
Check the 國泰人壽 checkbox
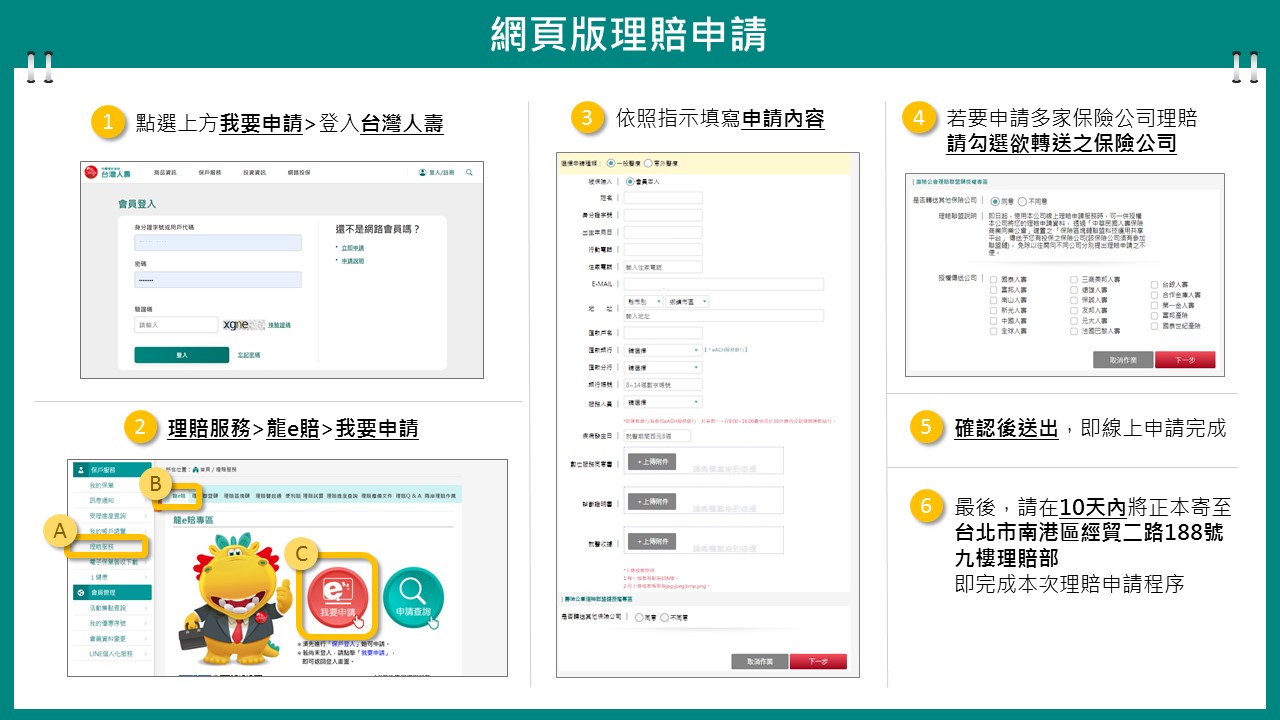[x=993, y=279]
